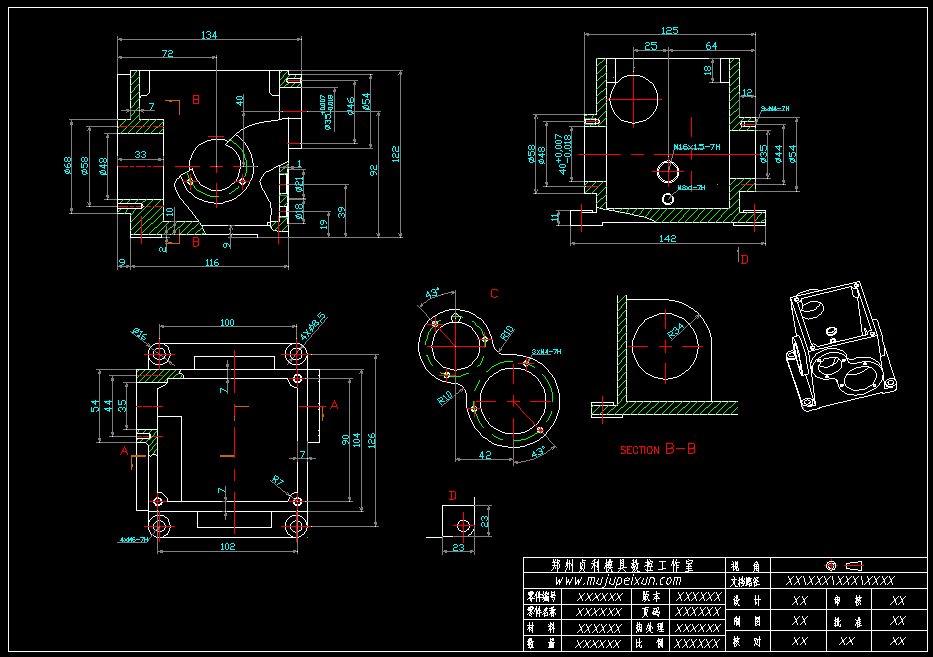Select the isometric 3D view of the housing
933x657 pixels.
tap(841, 346)
